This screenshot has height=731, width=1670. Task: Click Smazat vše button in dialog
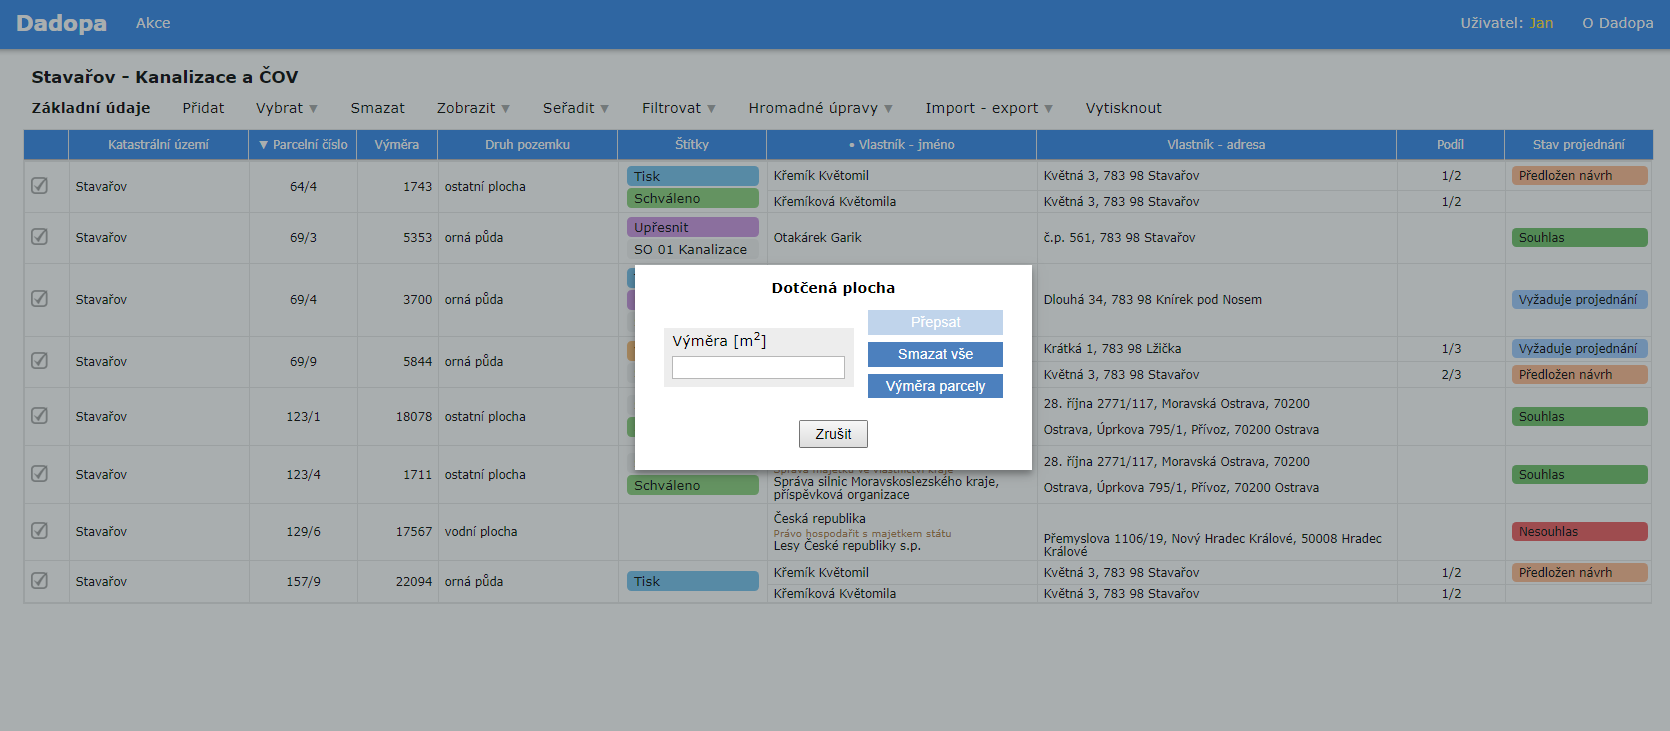[x=935, y=354]
